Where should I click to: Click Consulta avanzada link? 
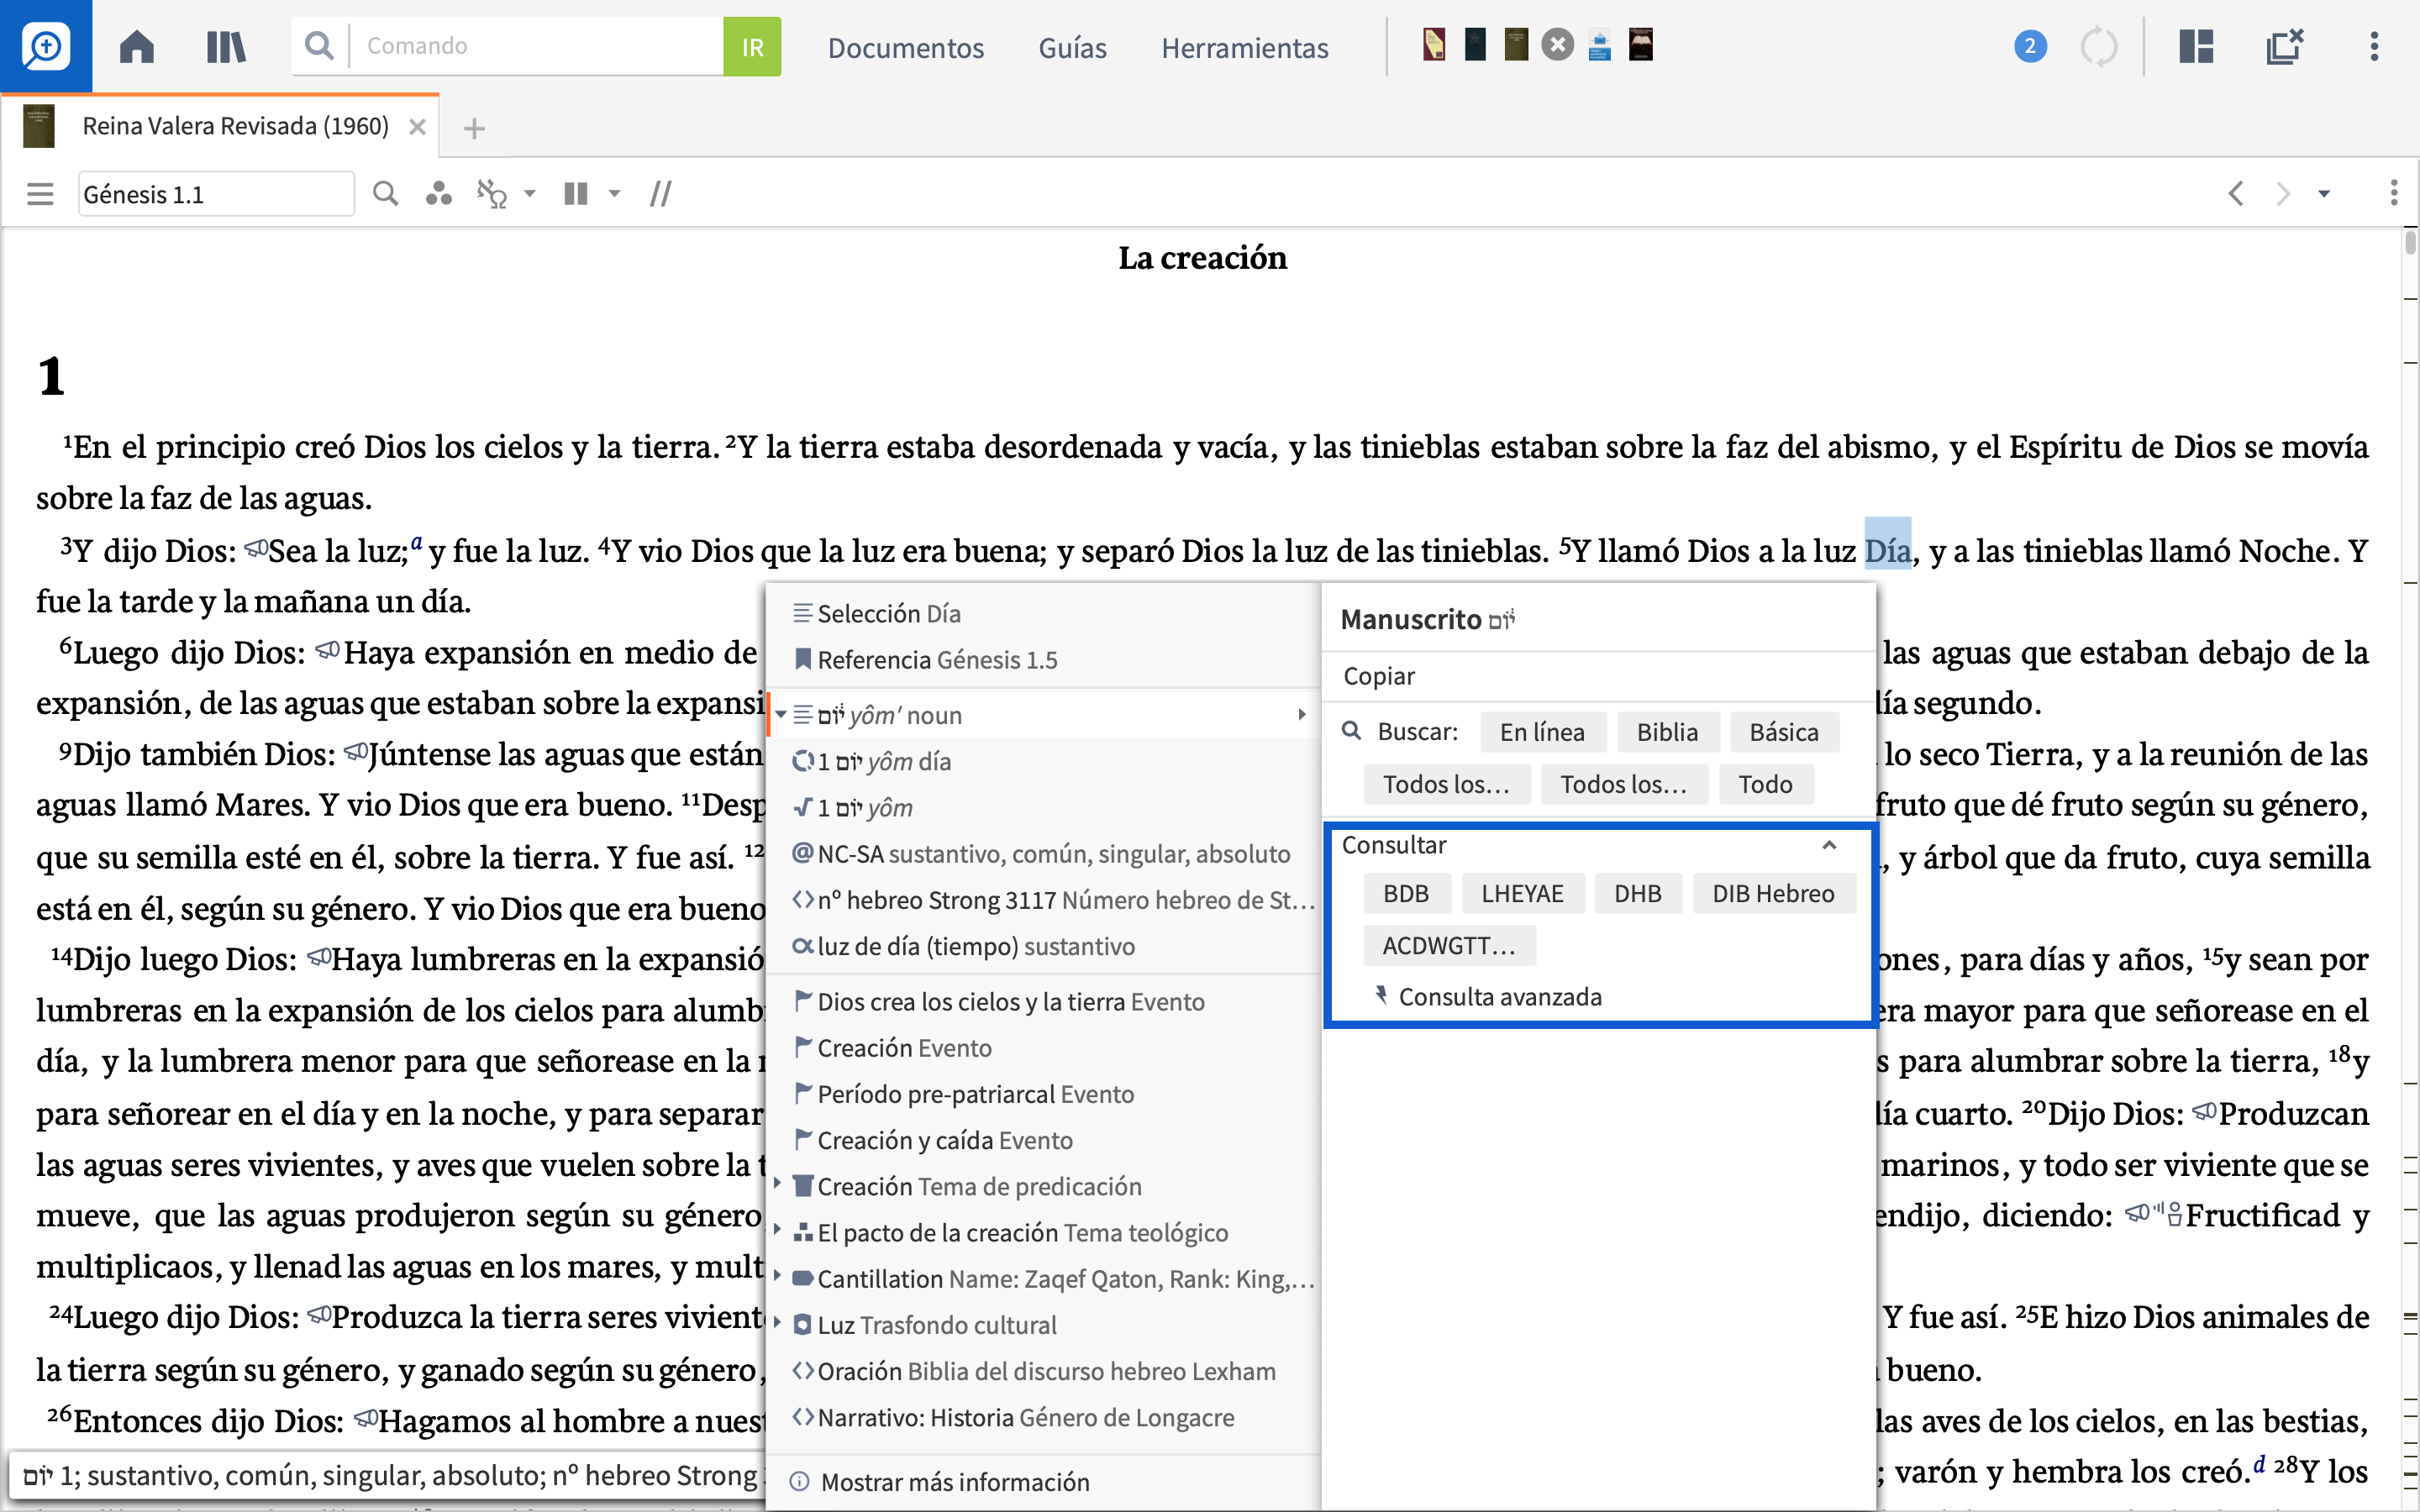1499,996
